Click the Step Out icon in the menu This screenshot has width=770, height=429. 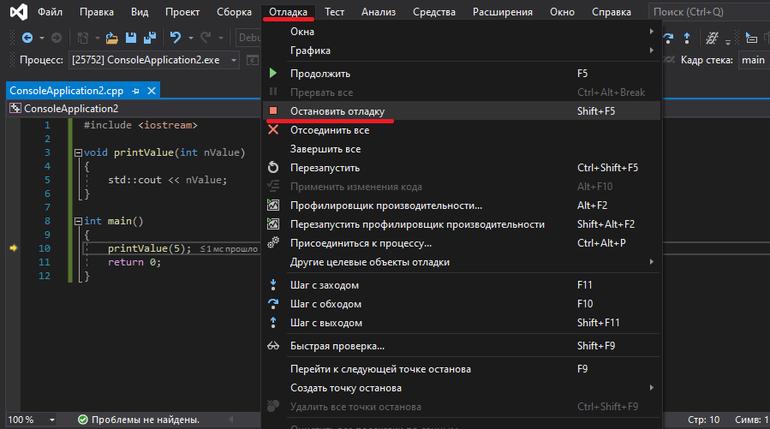click(273, 322)
